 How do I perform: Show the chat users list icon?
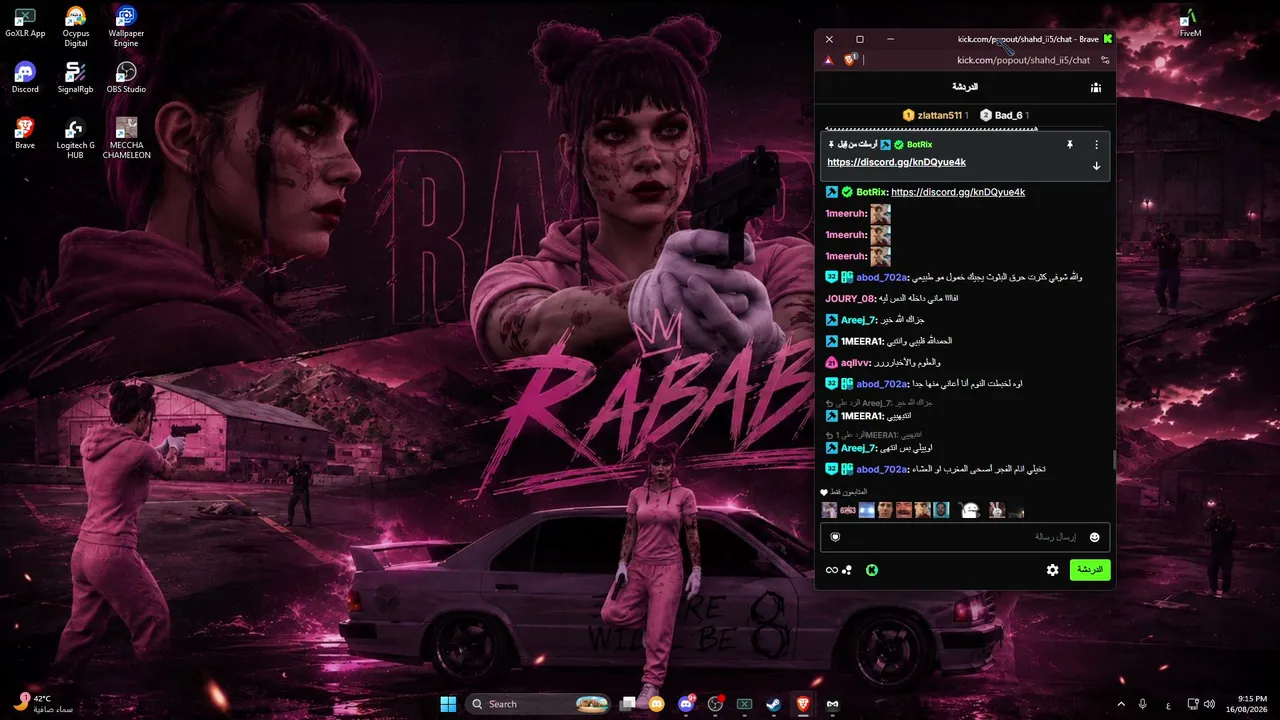pyautogui.click(x=1096, y=88)
